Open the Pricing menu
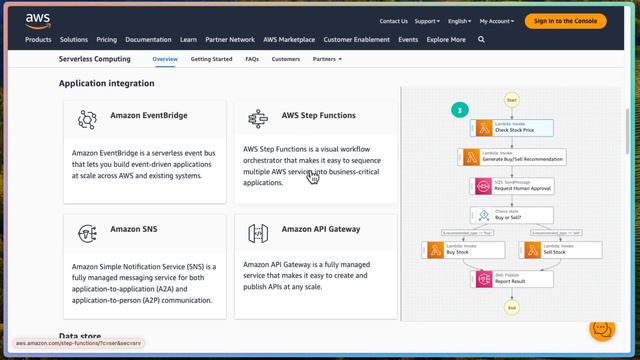 [x=107, y=40]
